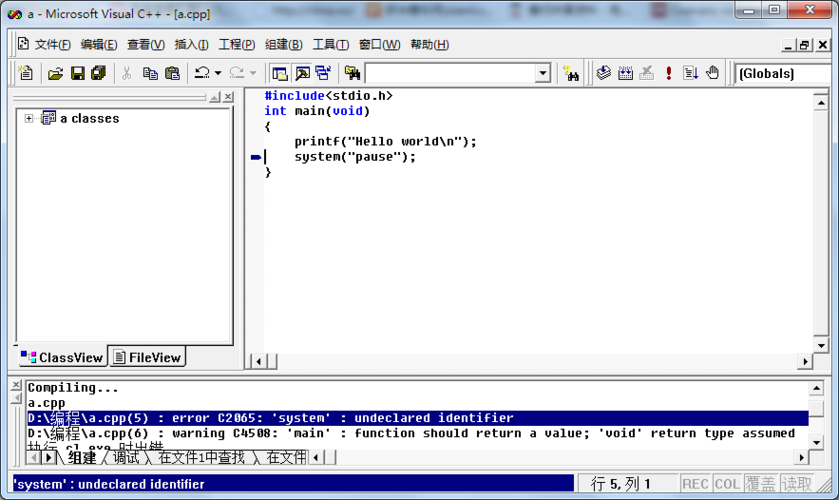
Task: Paste using the clipboard icon
Action: pyautogui.click(x=172, y=73)
